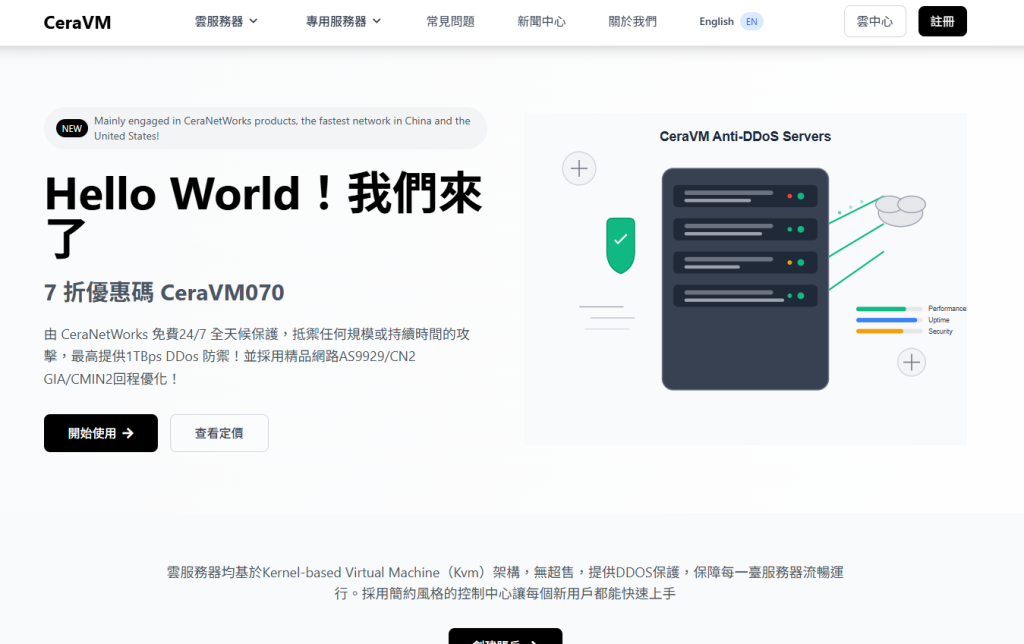Expand the 雲服務器 dropdown menu
This screenshot has height=644, width=1024.
(226, 22)
